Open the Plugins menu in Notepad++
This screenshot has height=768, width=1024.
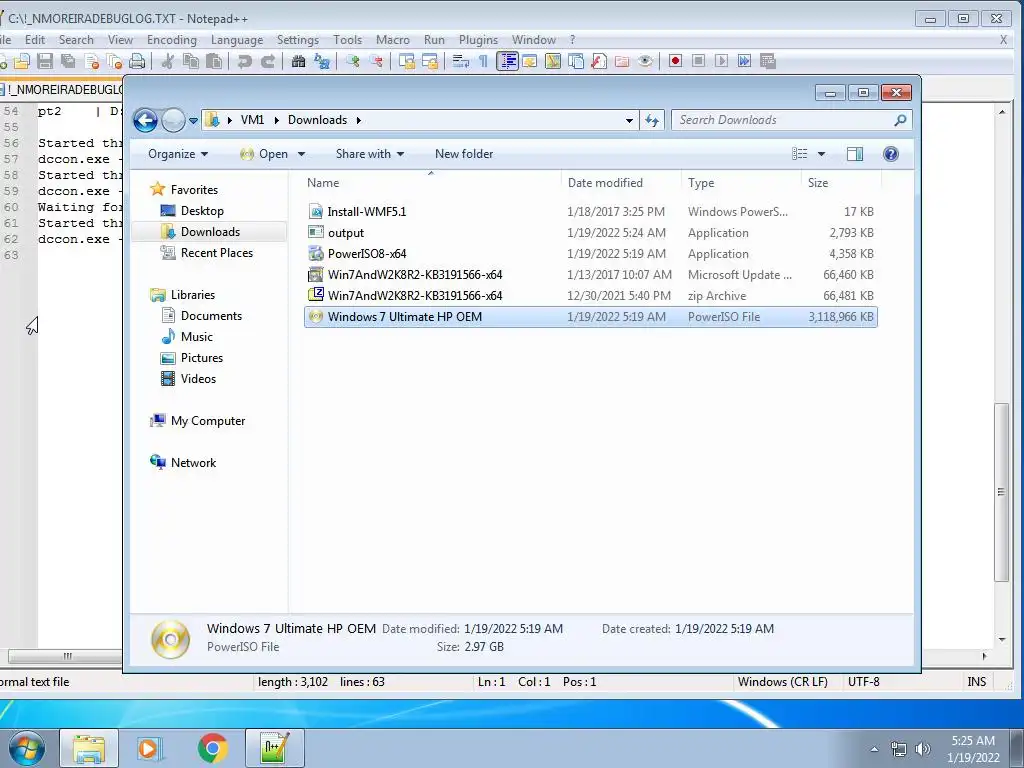478,40
